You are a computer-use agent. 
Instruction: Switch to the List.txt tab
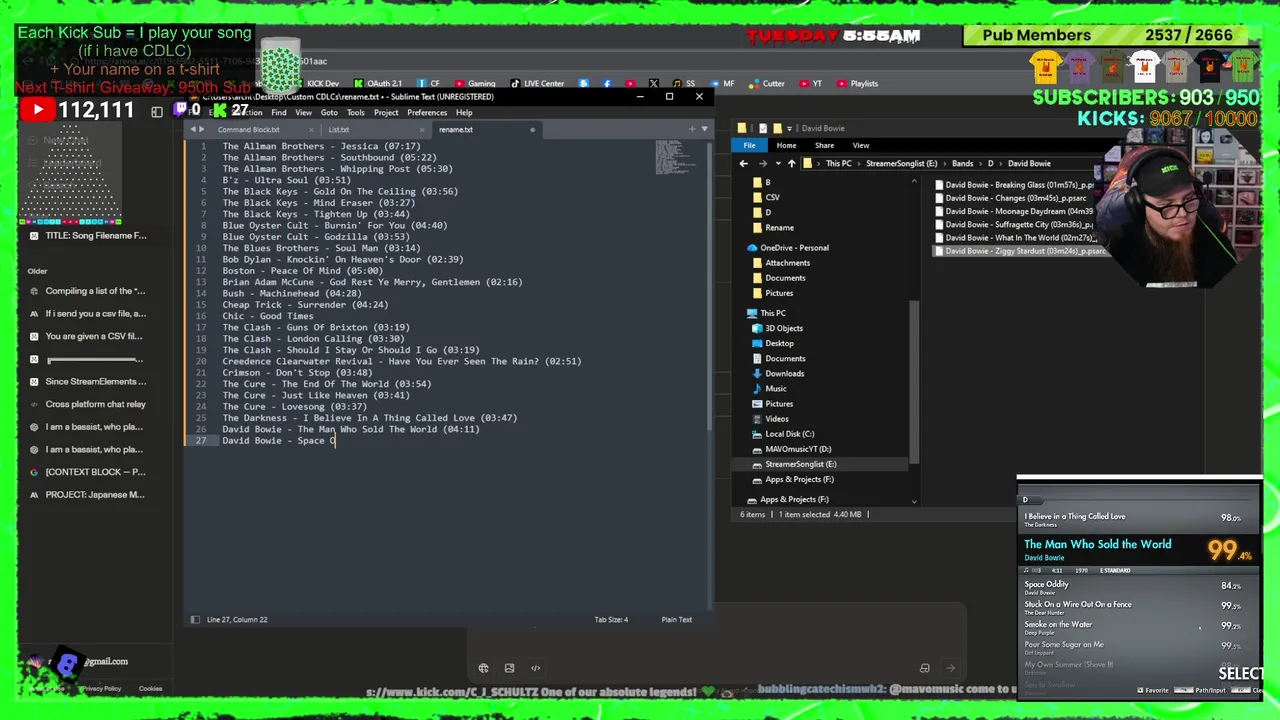coord(339,129)
